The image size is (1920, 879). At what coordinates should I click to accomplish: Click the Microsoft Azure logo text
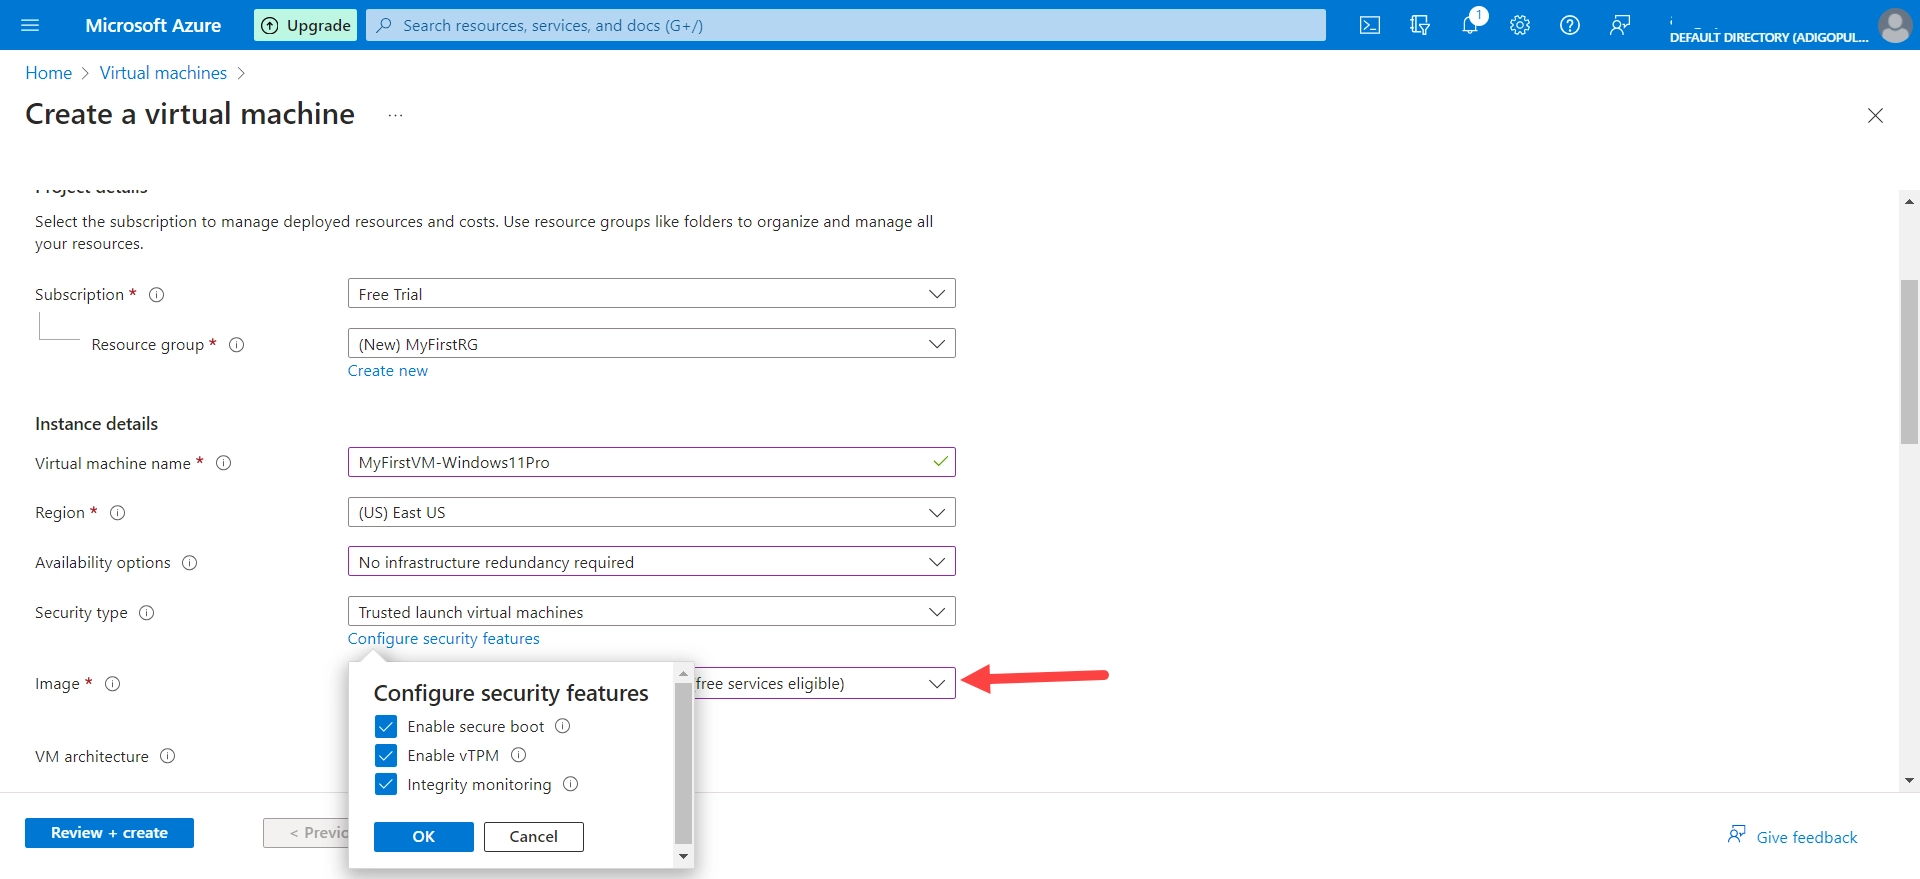[153, 25]
